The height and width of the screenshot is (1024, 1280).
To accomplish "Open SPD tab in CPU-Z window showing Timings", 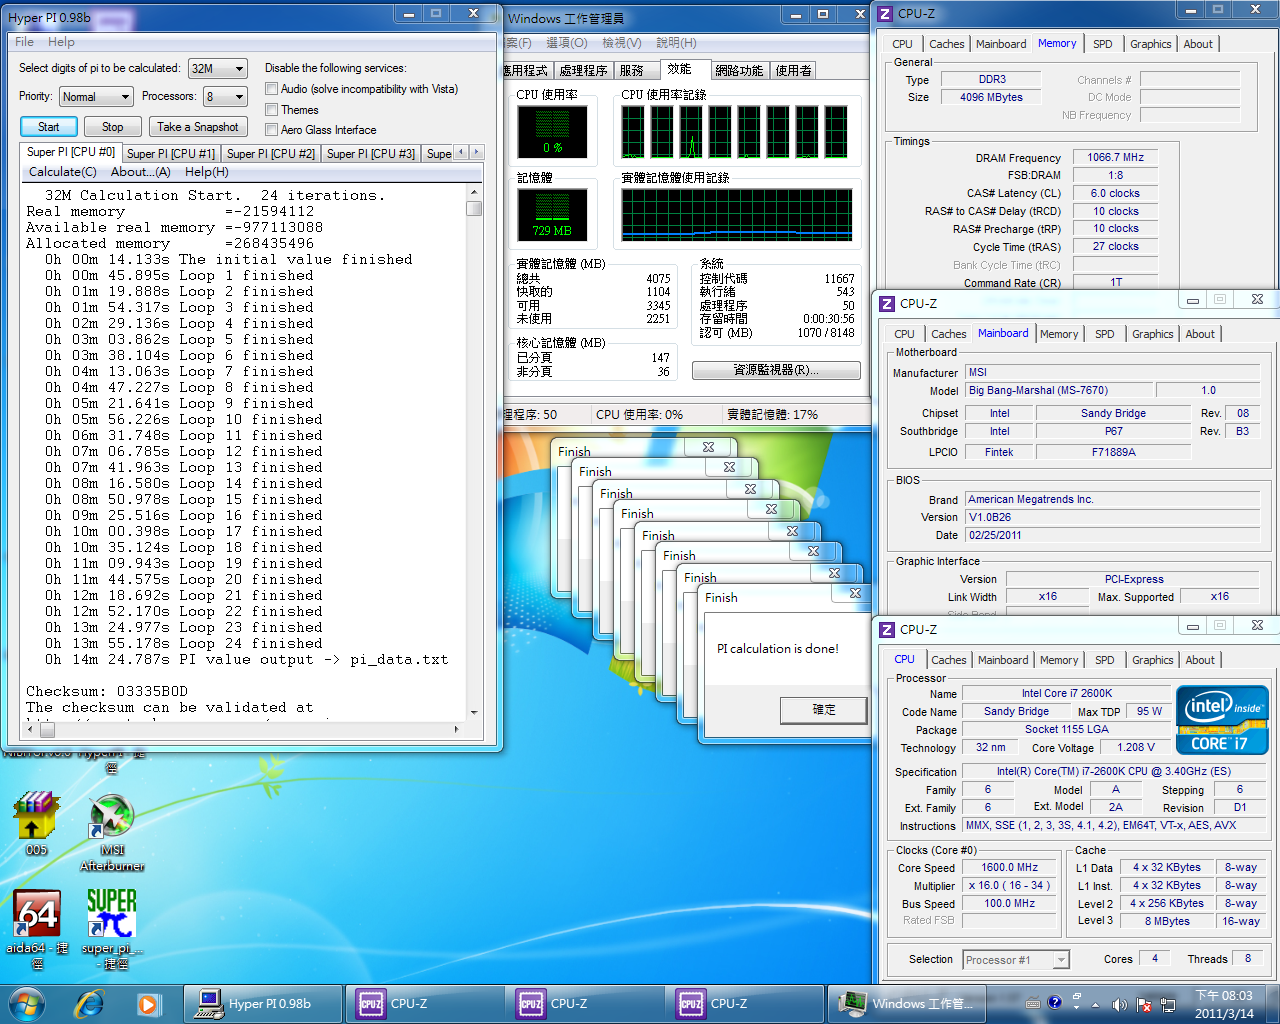I will tap(1103, 44).
